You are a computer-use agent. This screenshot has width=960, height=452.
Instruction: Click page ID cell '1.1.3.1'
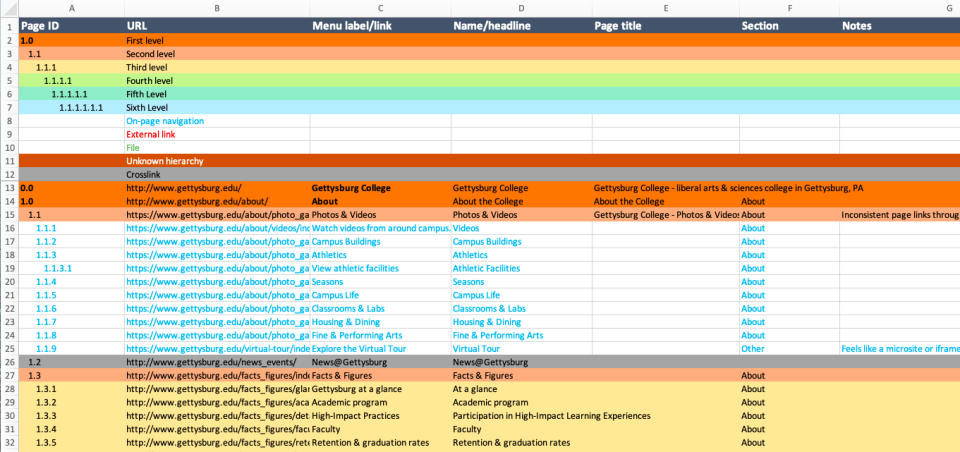point(72,268)
